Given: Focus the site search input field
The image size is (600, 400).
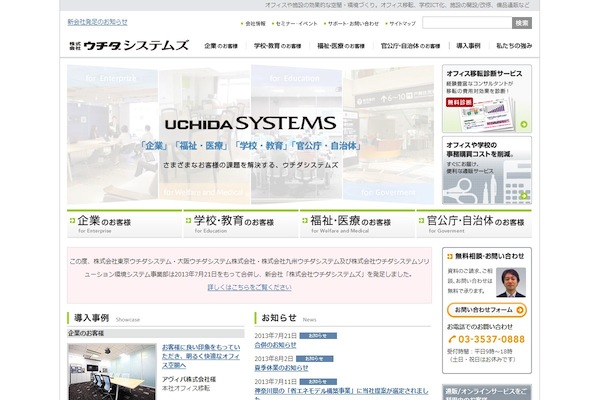Looking at the screenshot, I should 467,23.
